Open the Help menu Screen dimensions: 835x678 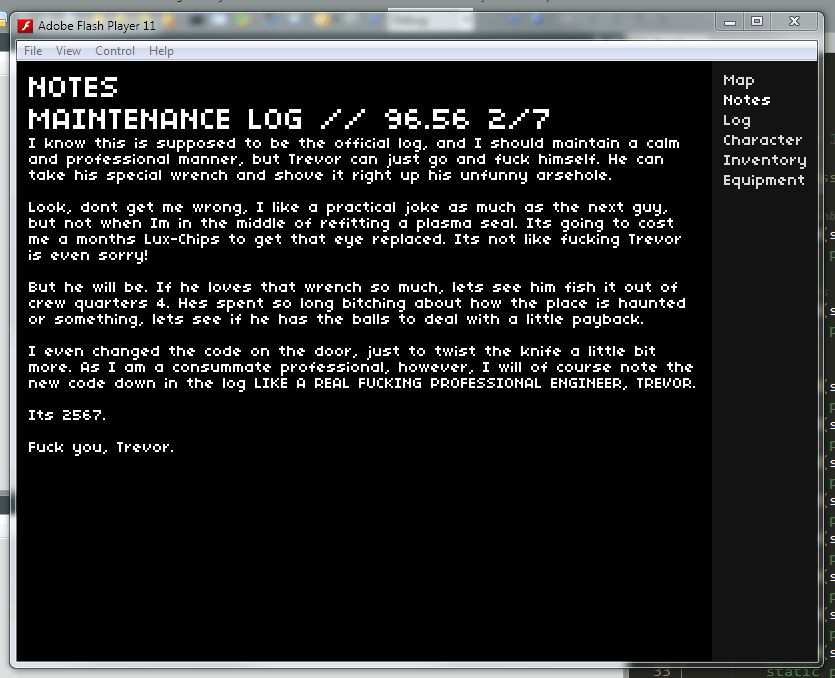point(161,51)
